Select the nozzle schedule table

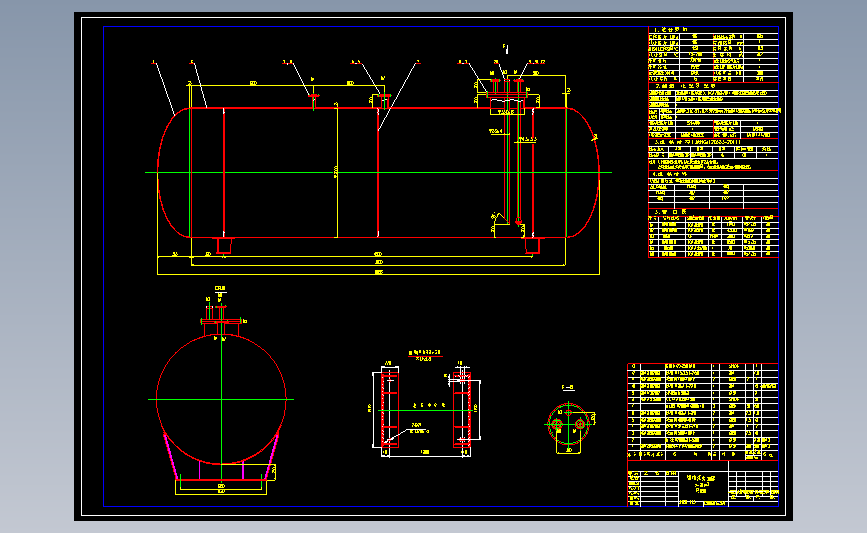pyautogui.click(x=713, y=233)
